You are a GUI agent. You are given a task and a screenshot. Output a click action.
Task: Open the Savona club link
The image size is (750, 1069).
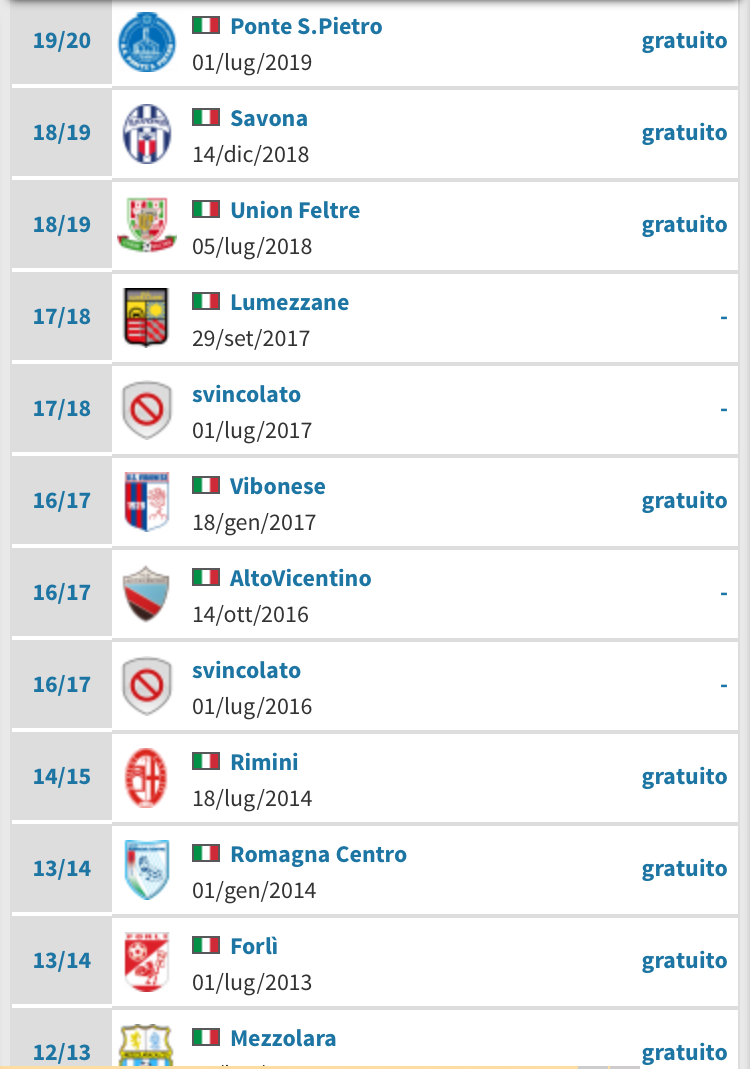pos(269,118)
